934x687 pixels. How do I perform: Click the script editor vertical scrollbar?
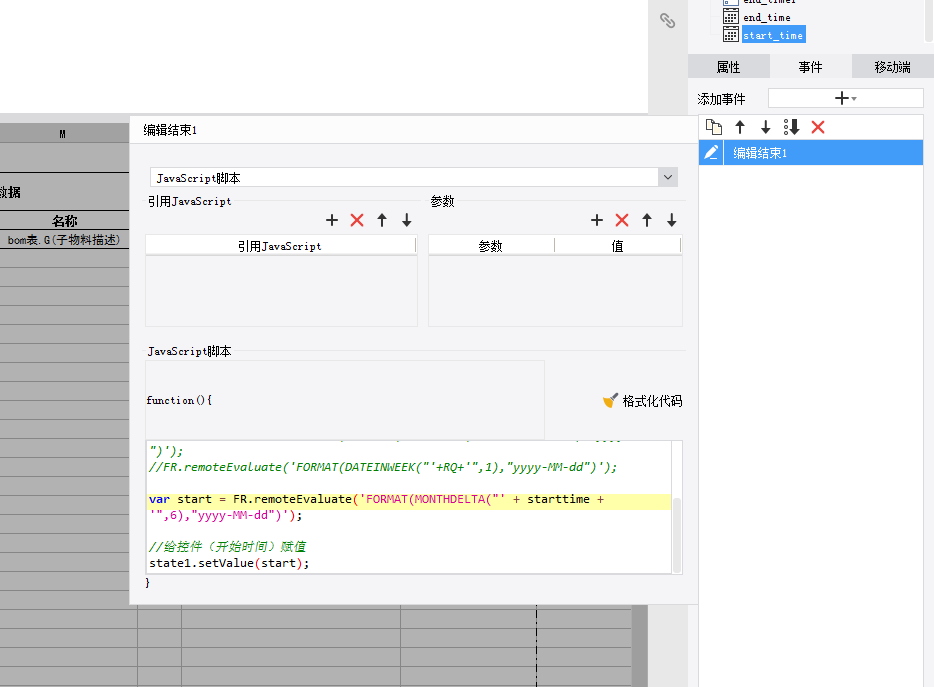[677, 534]
